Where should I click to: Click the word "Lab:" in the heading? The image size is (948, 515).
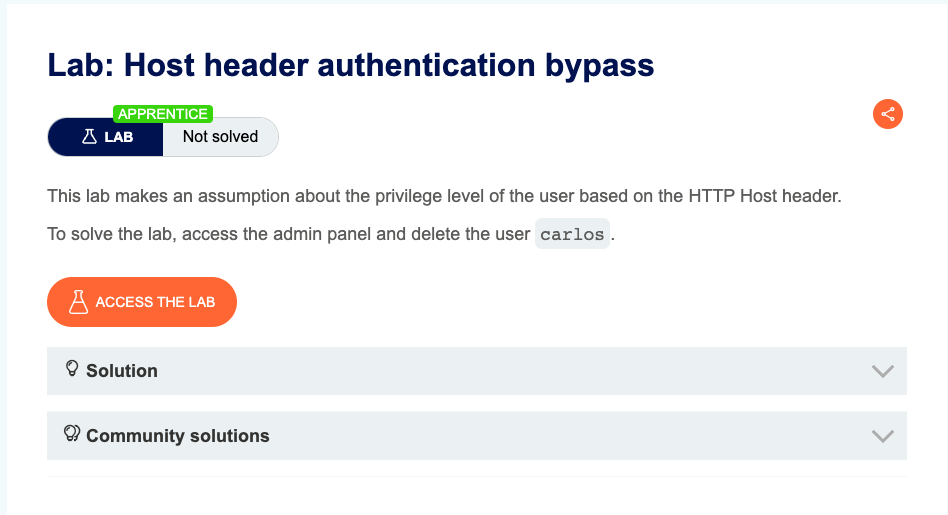click(83, 66)
